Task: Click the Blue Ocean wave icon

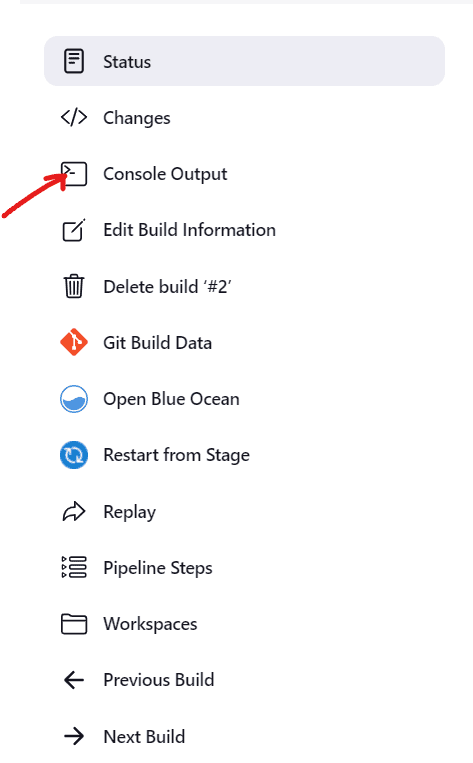Action: 74,399
